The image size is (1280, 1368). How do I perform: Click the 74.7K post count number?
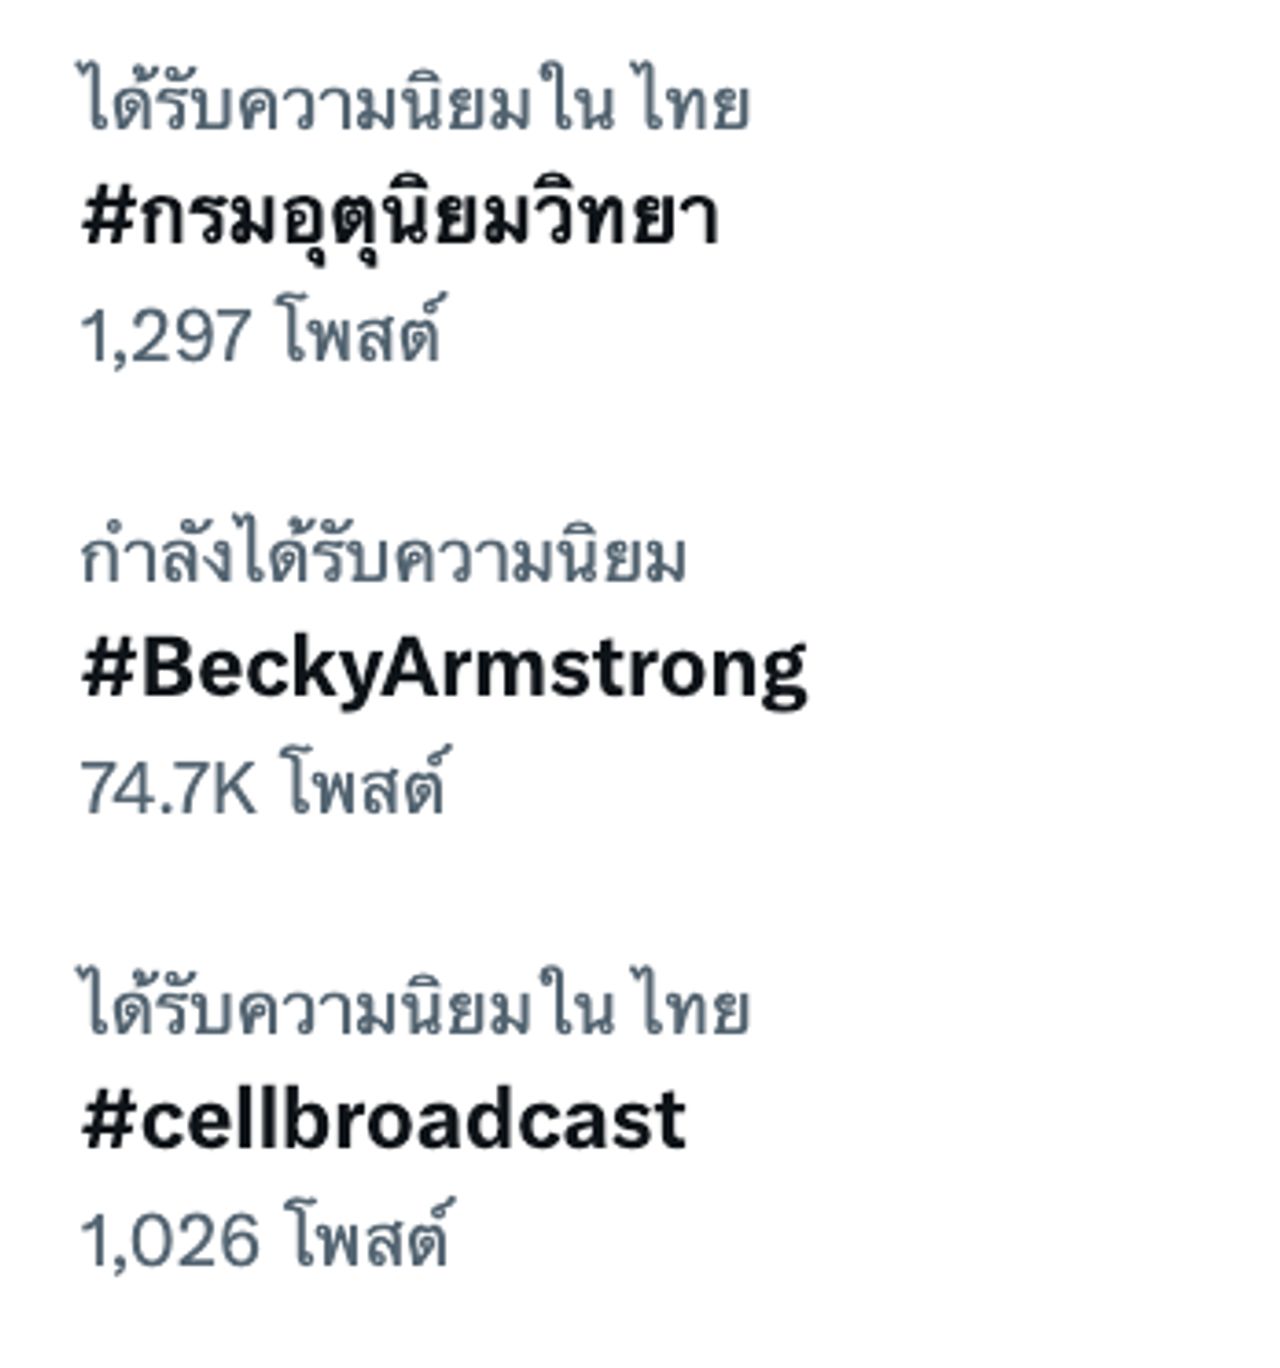pos(168,788)
